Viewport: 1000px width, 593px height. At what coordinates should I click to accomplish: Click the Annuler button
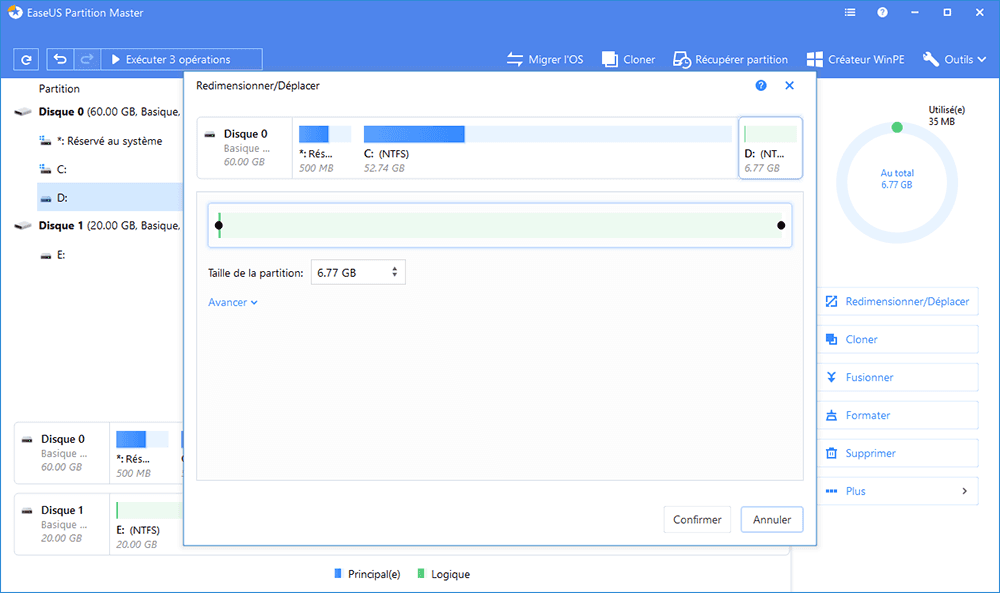(771, 519)
